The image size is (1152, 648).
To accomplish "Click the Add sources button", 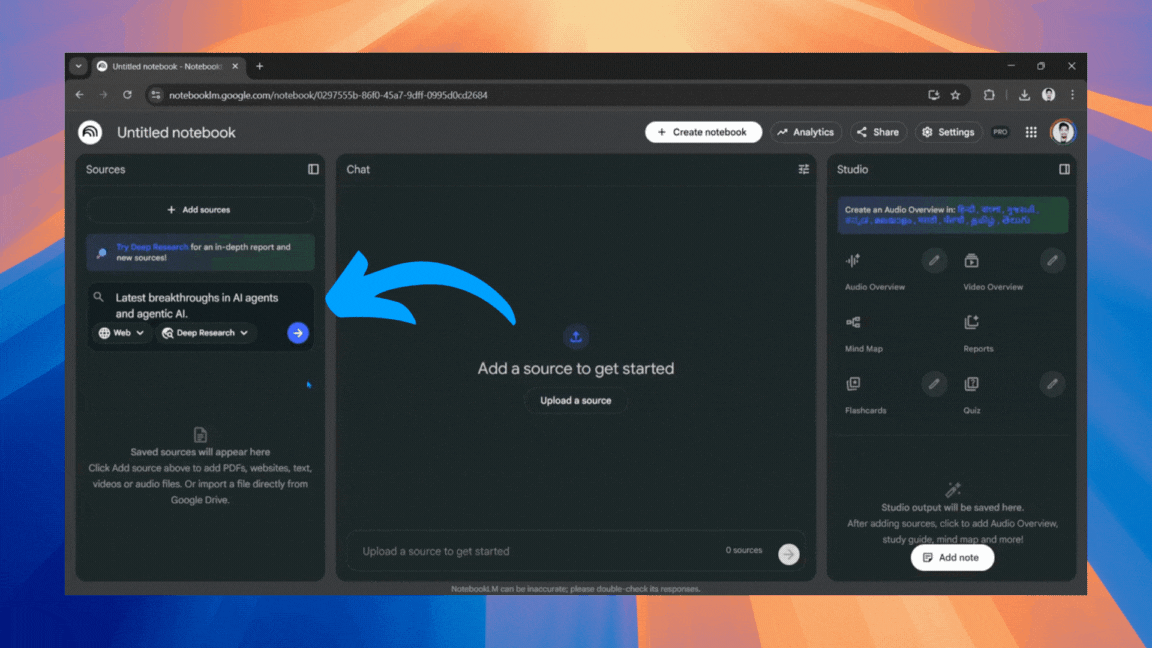I will click(199, 210).
